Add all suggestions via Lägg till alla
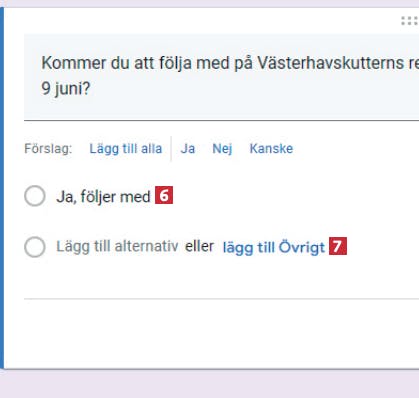The height and width of the screenshot is (398, 419). [126, 148]
